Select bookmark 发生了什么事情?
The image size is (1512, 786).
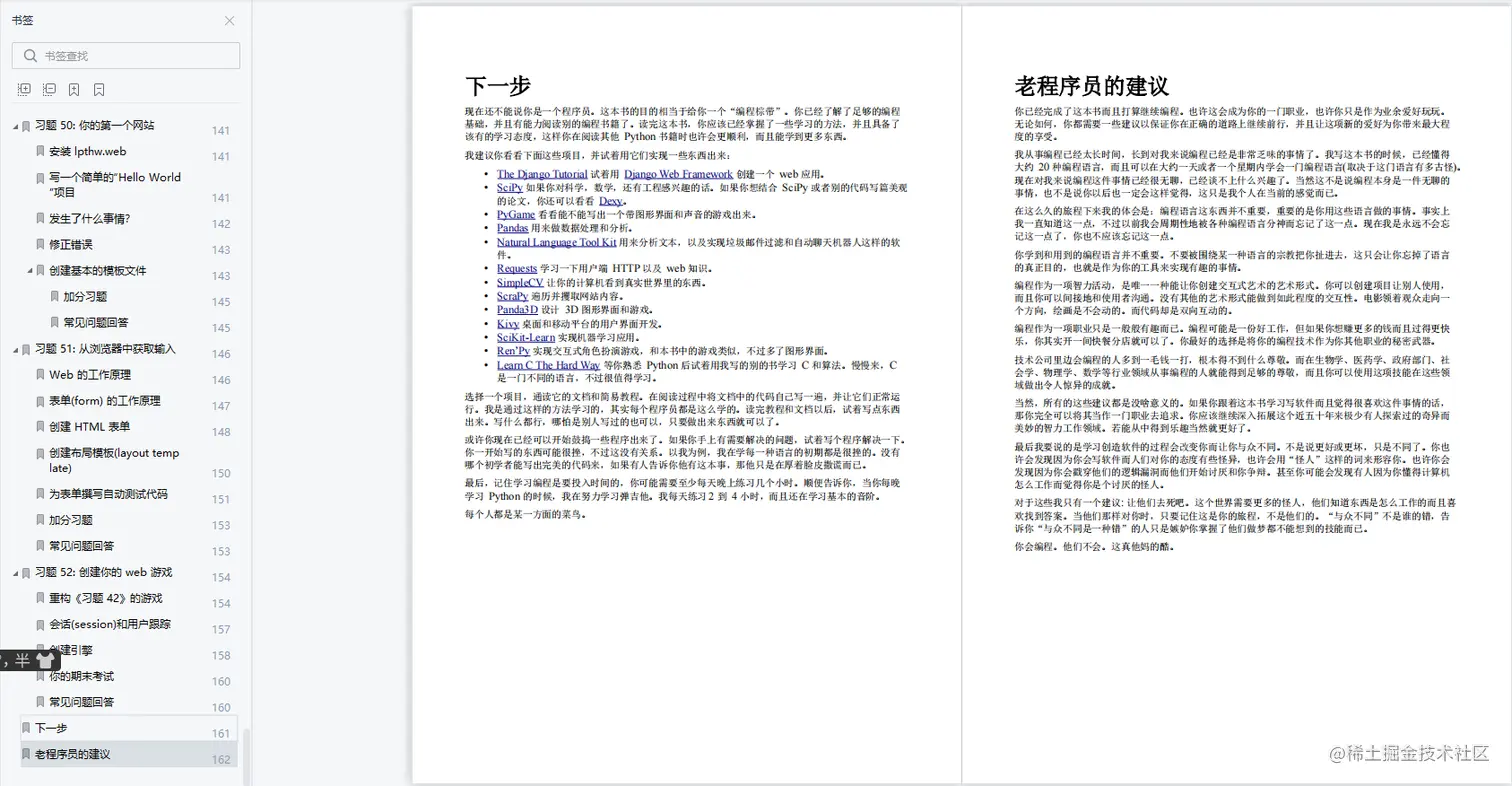[89, 218]
